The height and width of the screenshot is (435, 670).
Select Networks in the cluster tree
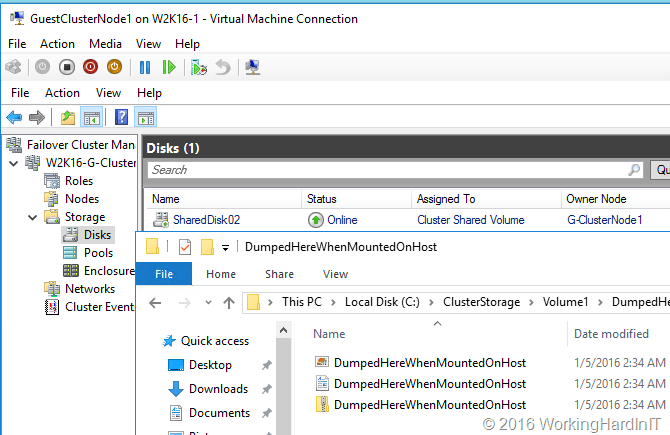[80, 289]
